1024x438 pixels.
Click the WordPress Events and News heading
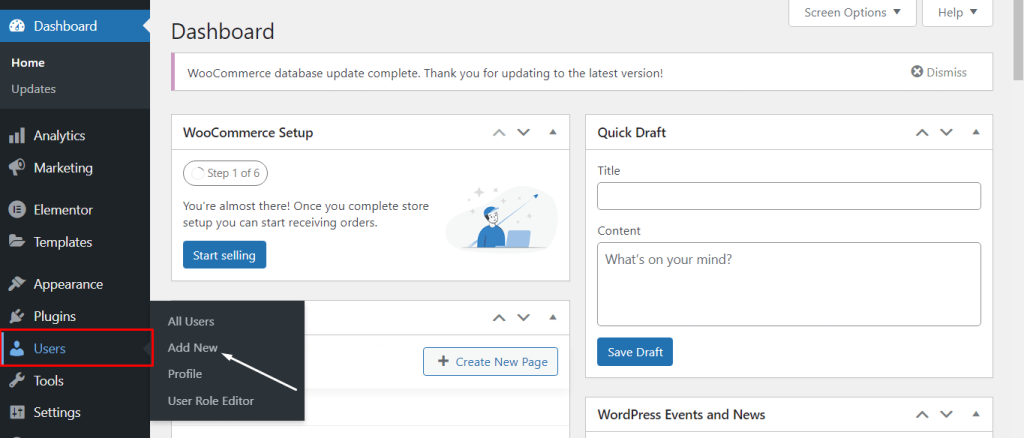coord(681,415)
